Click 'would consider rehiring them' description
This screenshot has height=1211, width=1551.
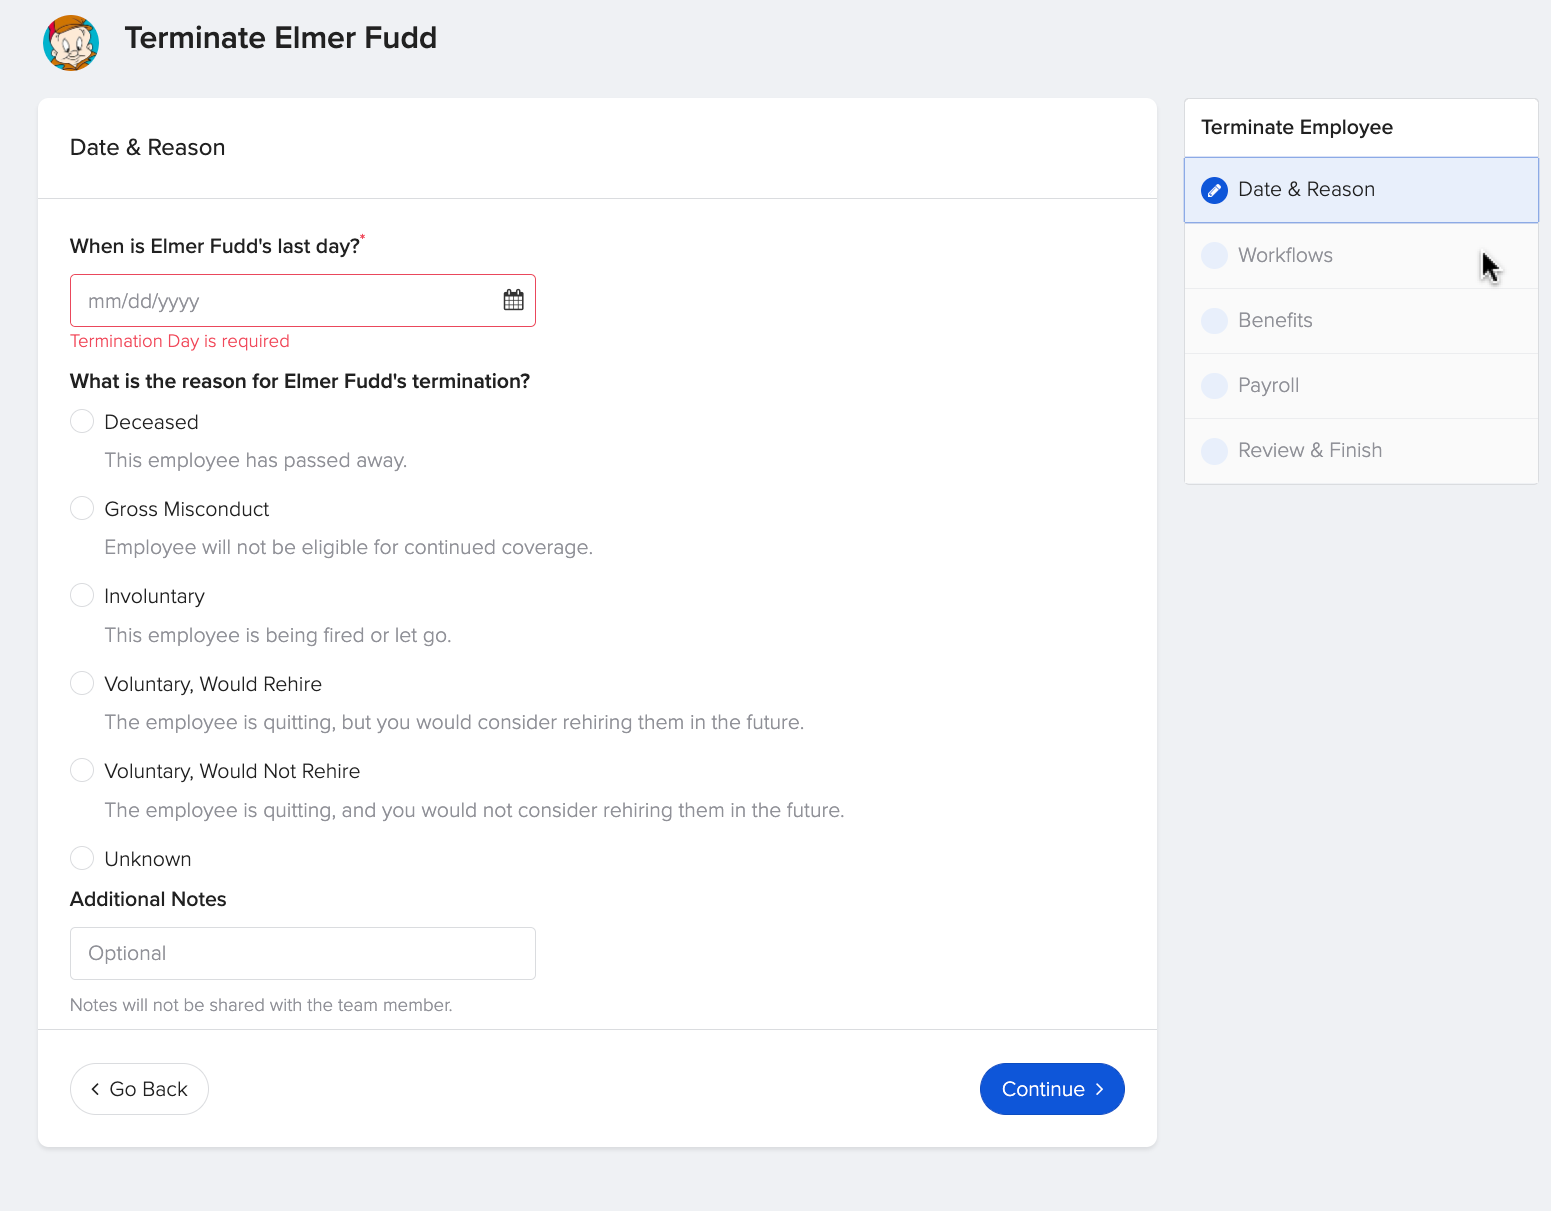tap(454, 722)
